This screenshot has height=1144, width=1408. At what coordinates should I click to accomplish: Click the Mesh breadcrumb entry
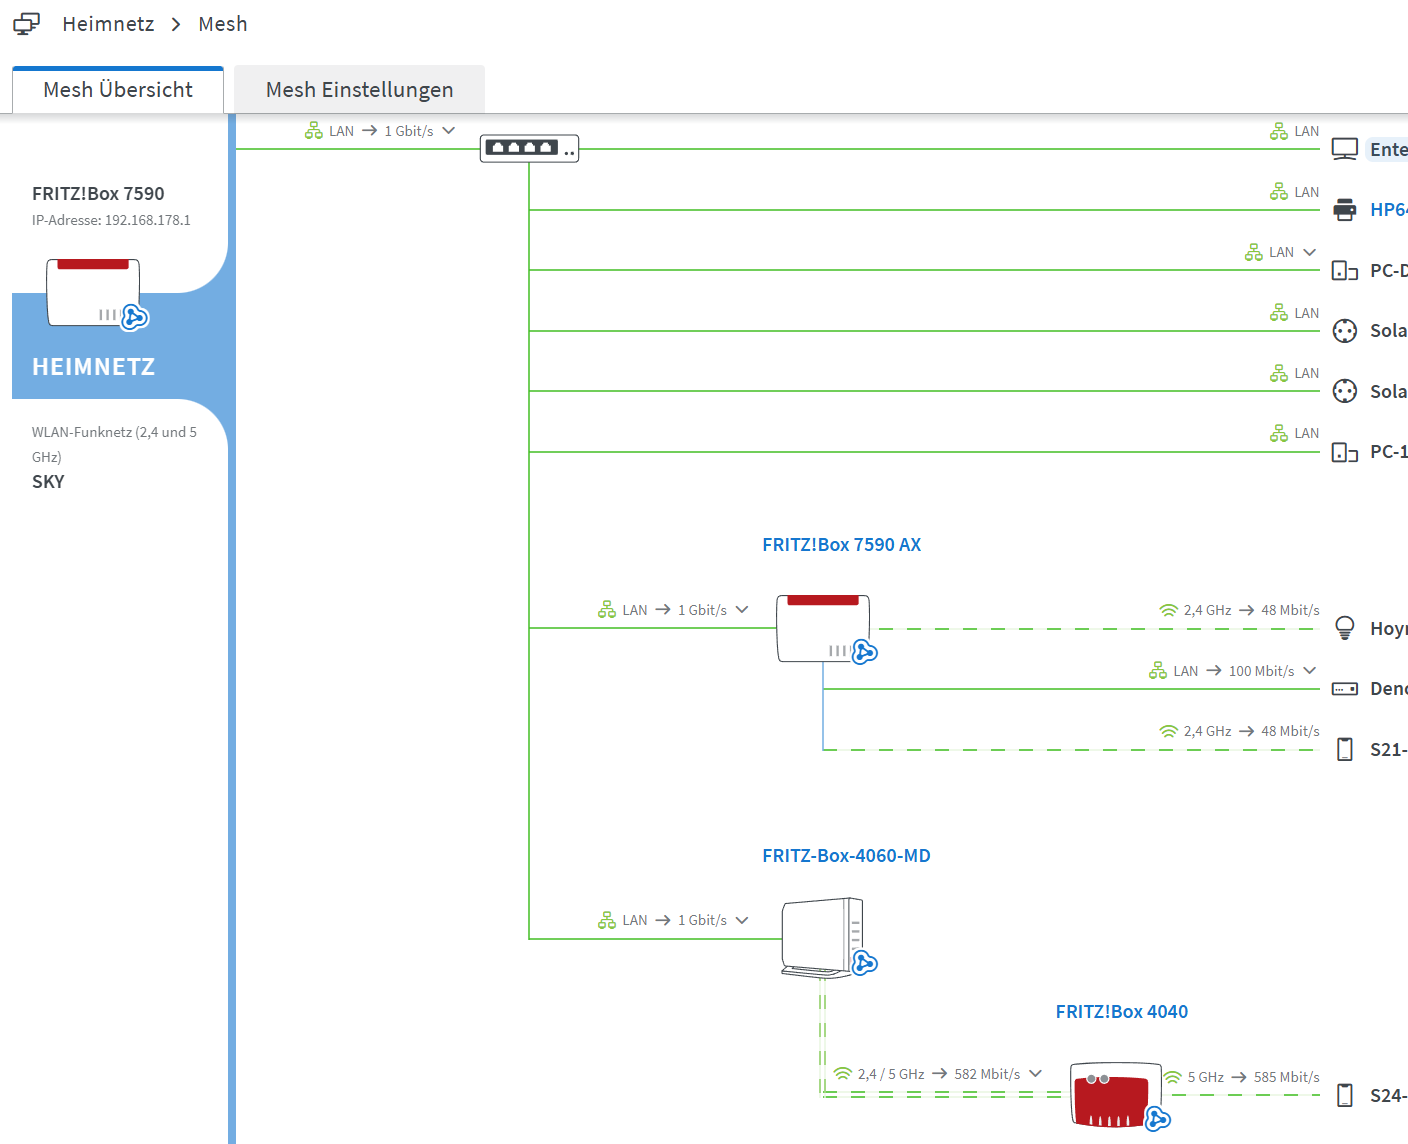(223, 24)
